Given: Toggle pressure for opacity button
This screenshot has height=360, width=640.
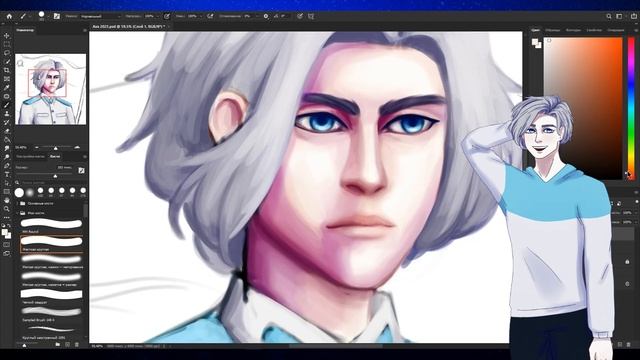Looking at the screenshot, I should (x=167, y=16).
